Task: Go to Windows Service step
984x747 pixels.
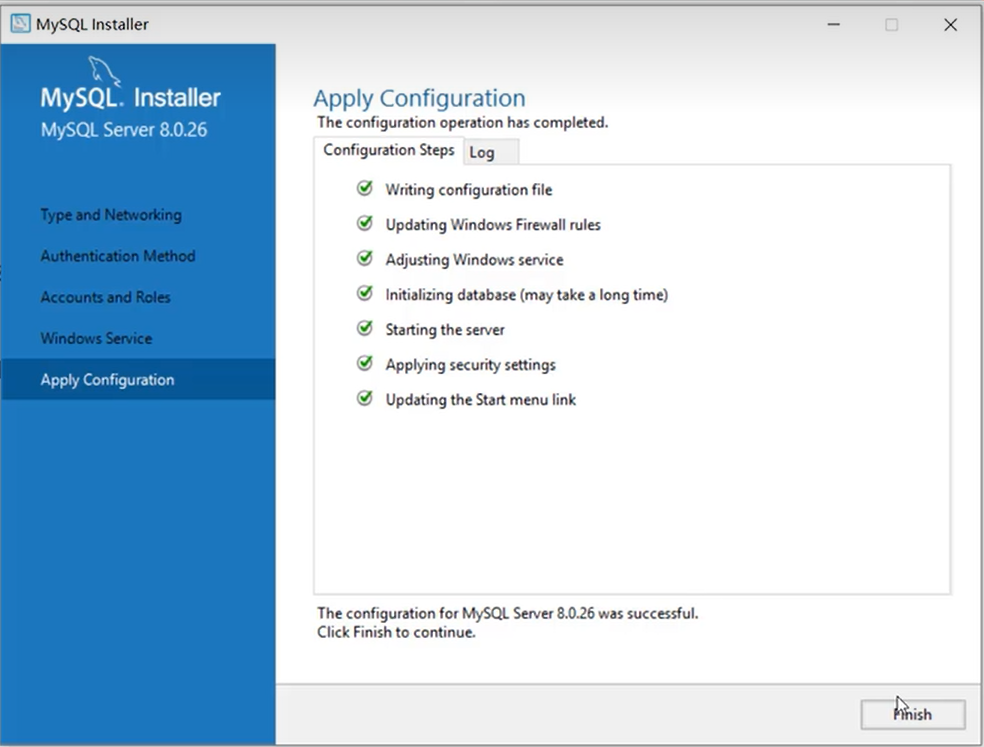Action: click(96, 338)
